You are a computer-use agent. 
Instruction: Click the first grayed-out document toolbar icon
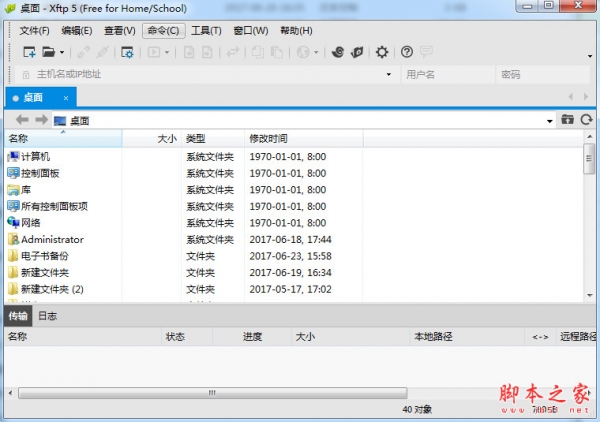pos(189,52)
